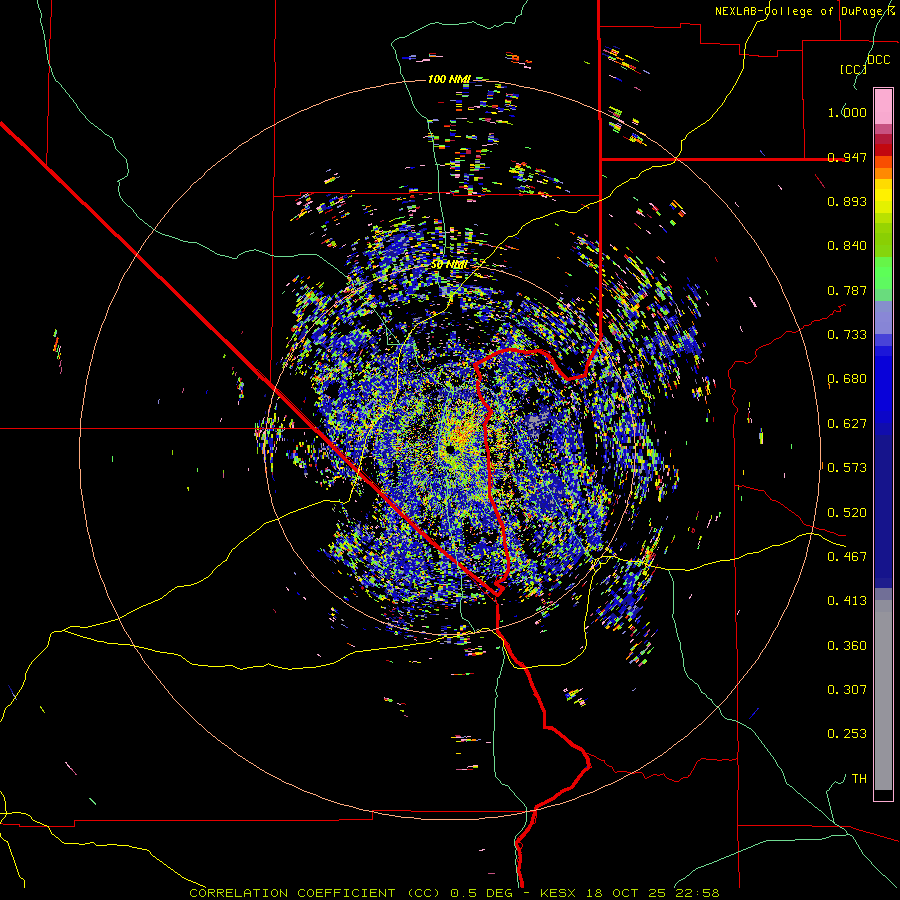Click the gray low-value segment of color bar
Viewport: 900px width, 900px height.
point(883,695)
